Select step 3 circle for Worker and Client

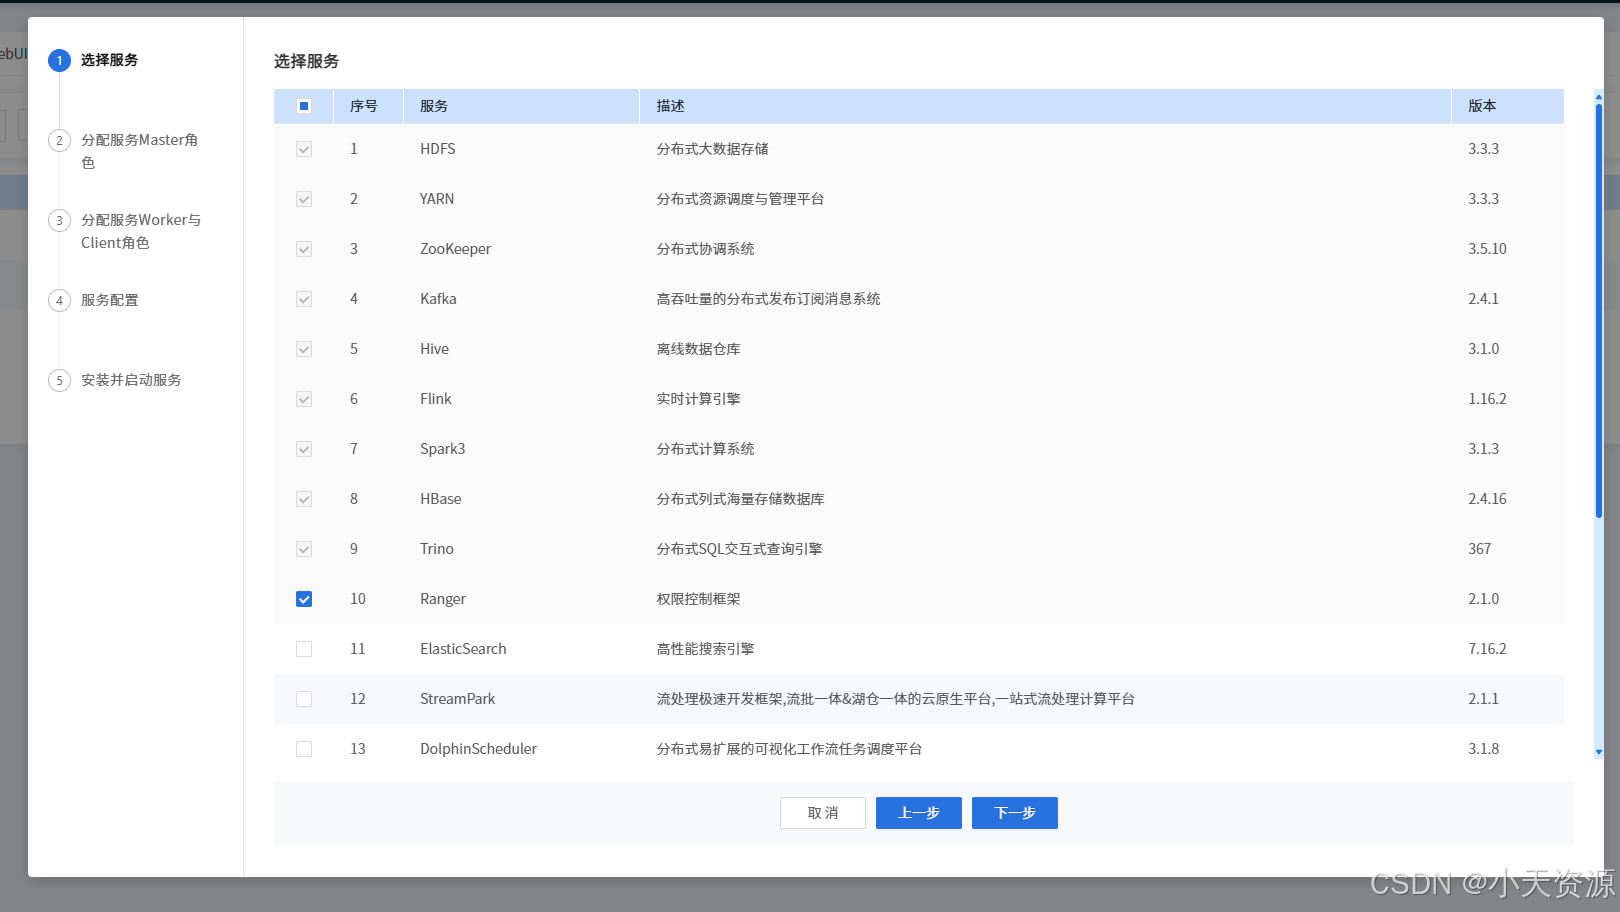[59, 220]
